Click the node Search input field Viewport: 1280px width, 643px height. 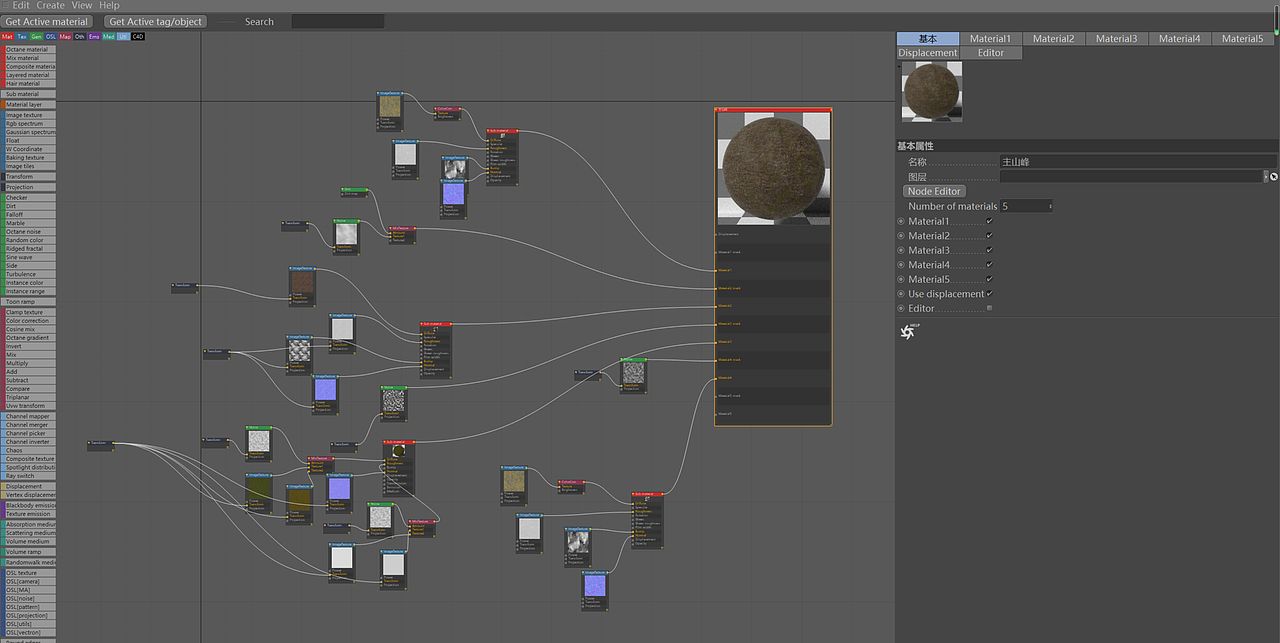coord(337,21)
